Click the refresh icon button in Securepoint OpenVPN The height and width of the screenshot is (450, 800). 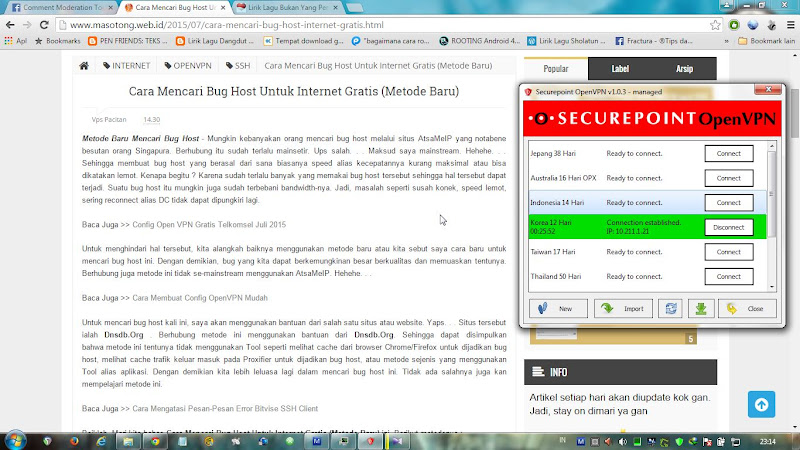(670, 309)
